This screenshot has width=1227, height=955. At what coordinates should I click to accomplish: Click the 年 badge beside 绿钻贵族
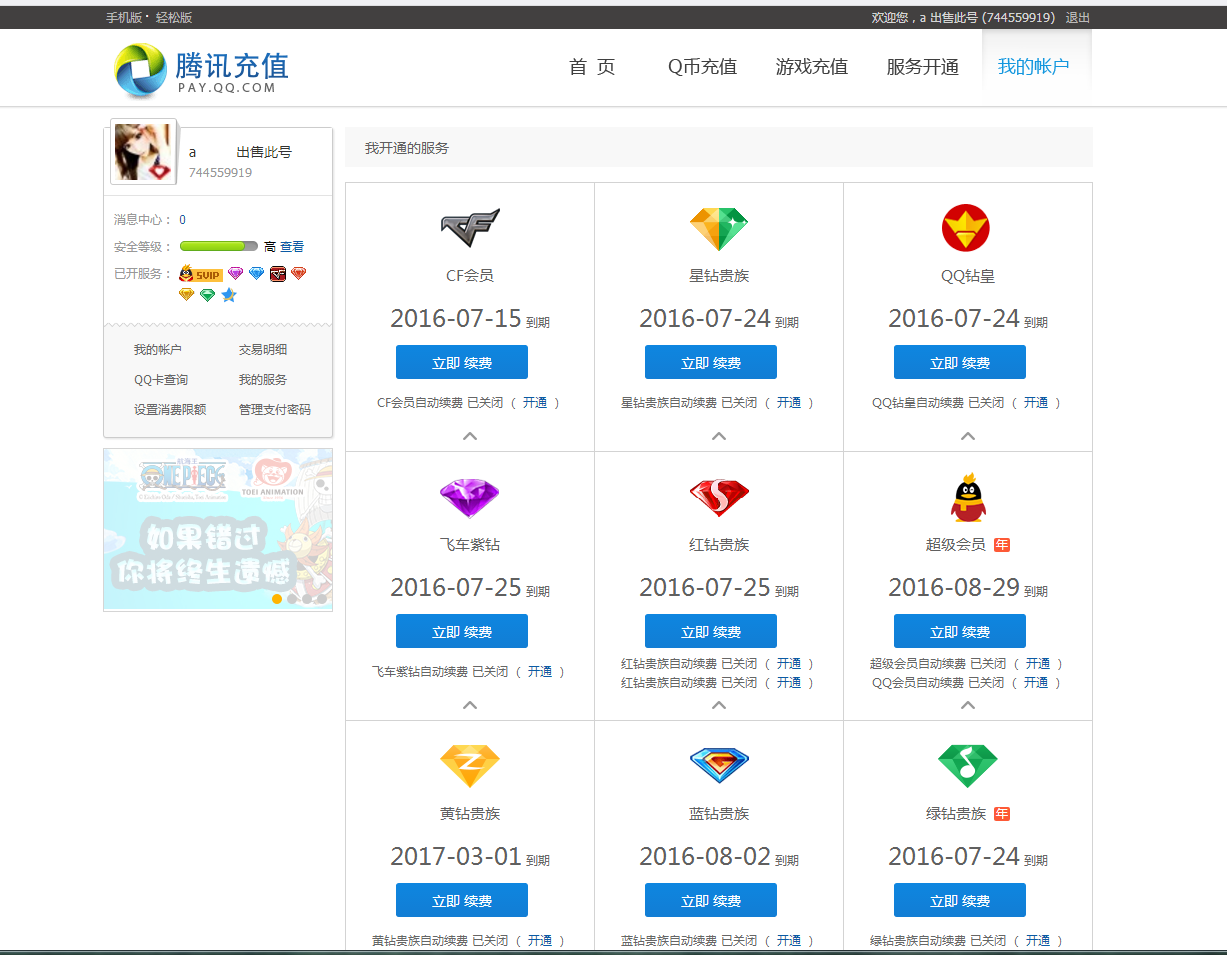tap(1002, 814)
